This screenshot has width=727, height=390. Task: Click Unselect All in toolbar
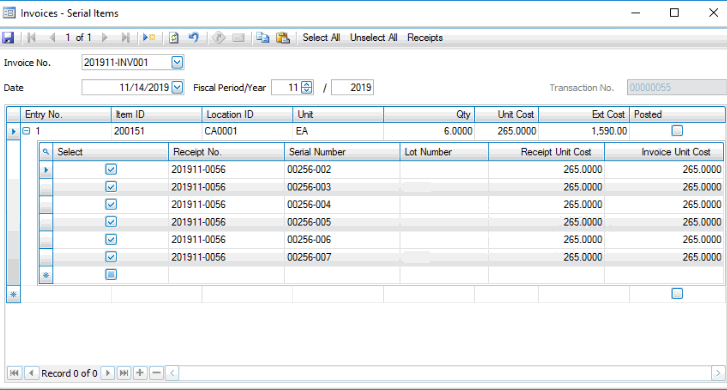pyautogui.click(x=374, y=38)
